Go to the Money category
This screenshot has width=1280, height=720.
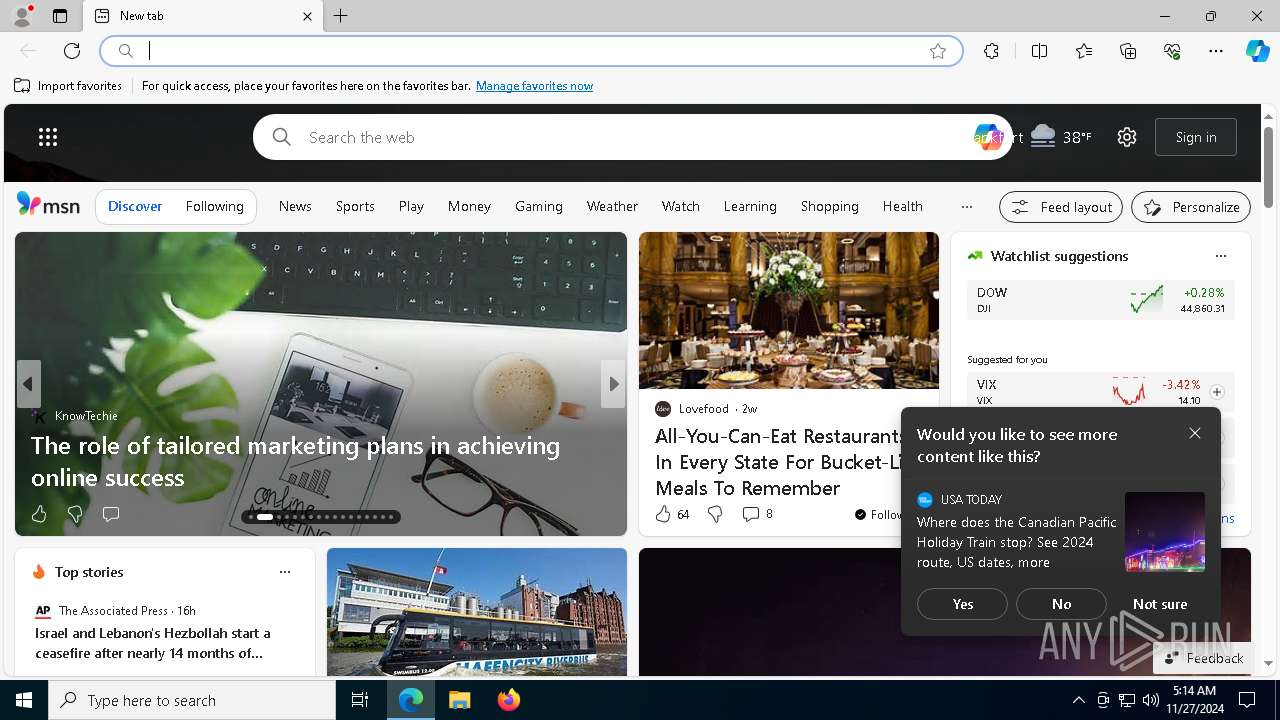(x=469, y=206)
